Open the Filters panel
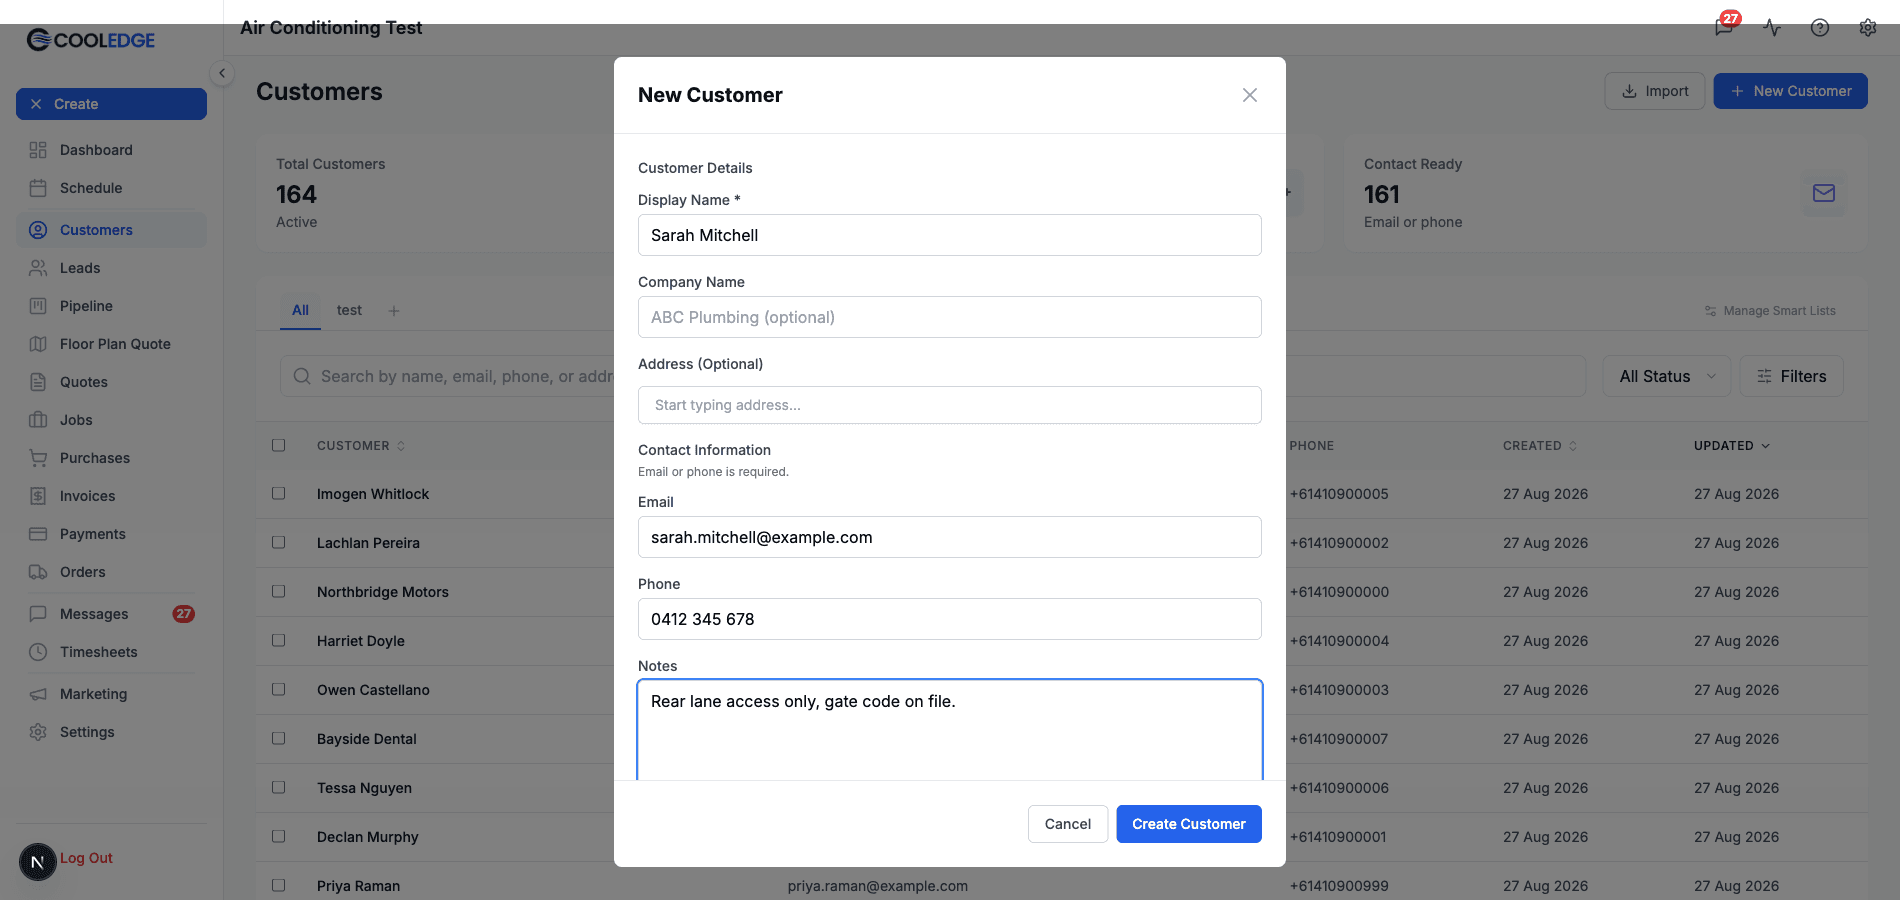This screenshot has height=900, width=1900. click(1791, 376)
